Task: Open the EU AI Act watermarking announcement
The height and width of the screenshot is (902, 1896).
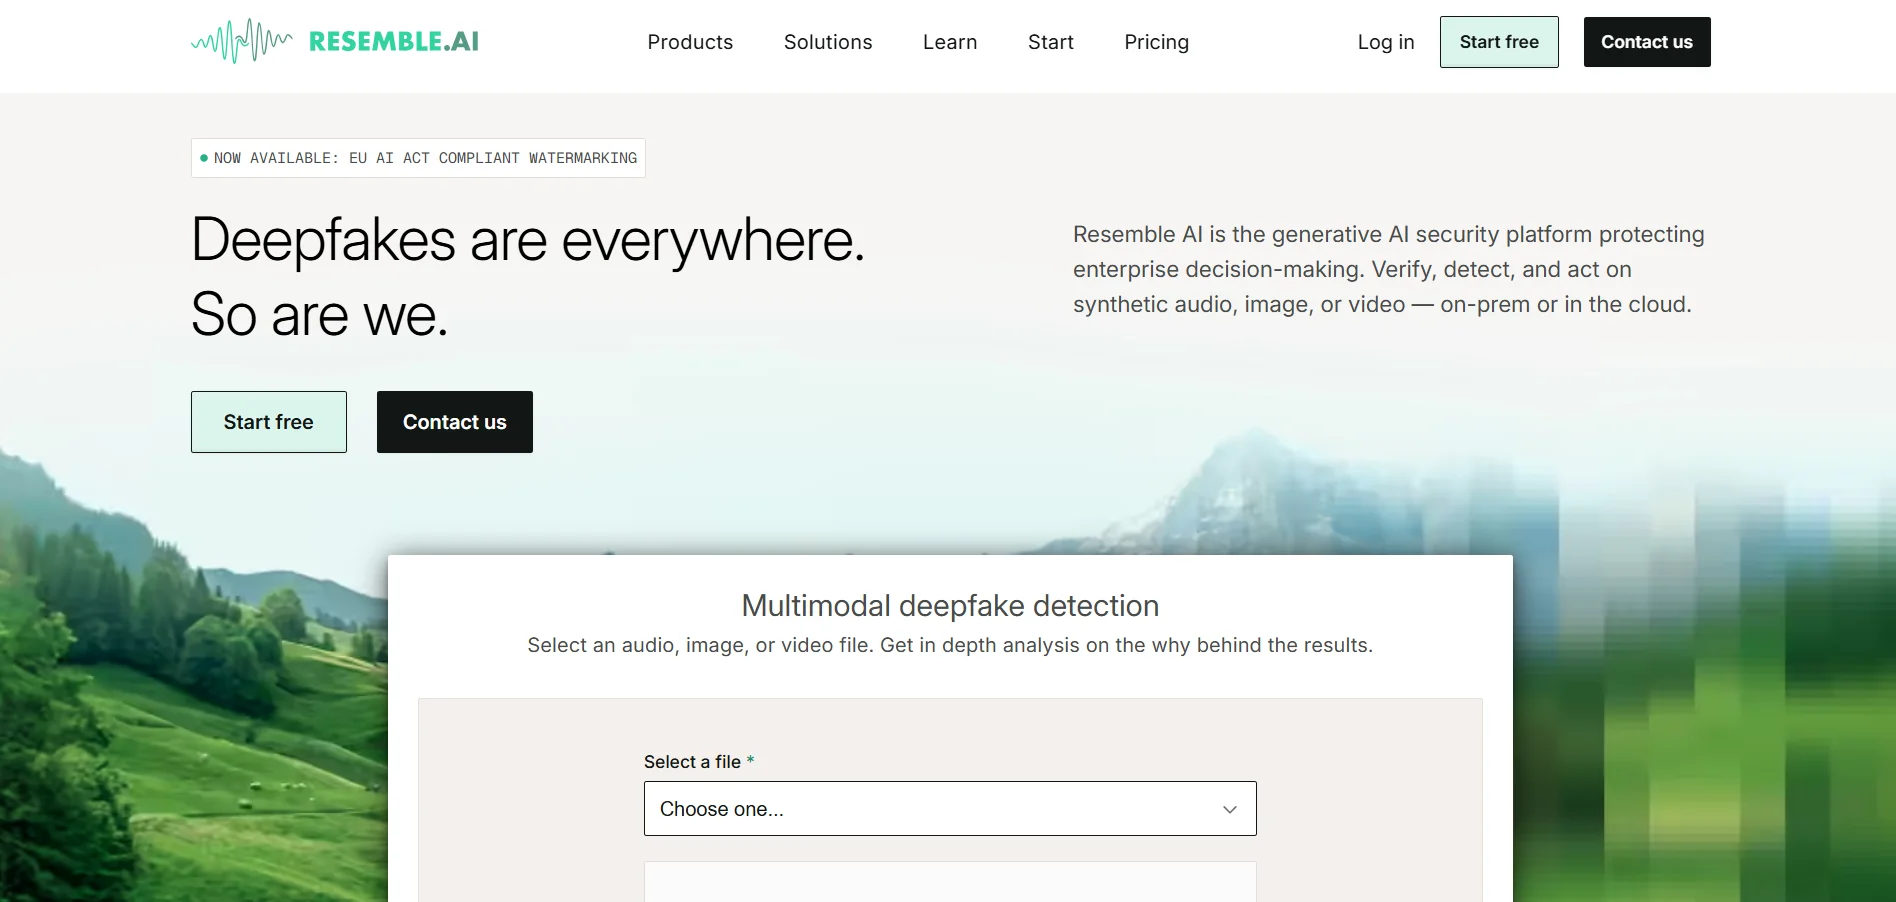Action: pyautogui.click(x=418, y=158)
